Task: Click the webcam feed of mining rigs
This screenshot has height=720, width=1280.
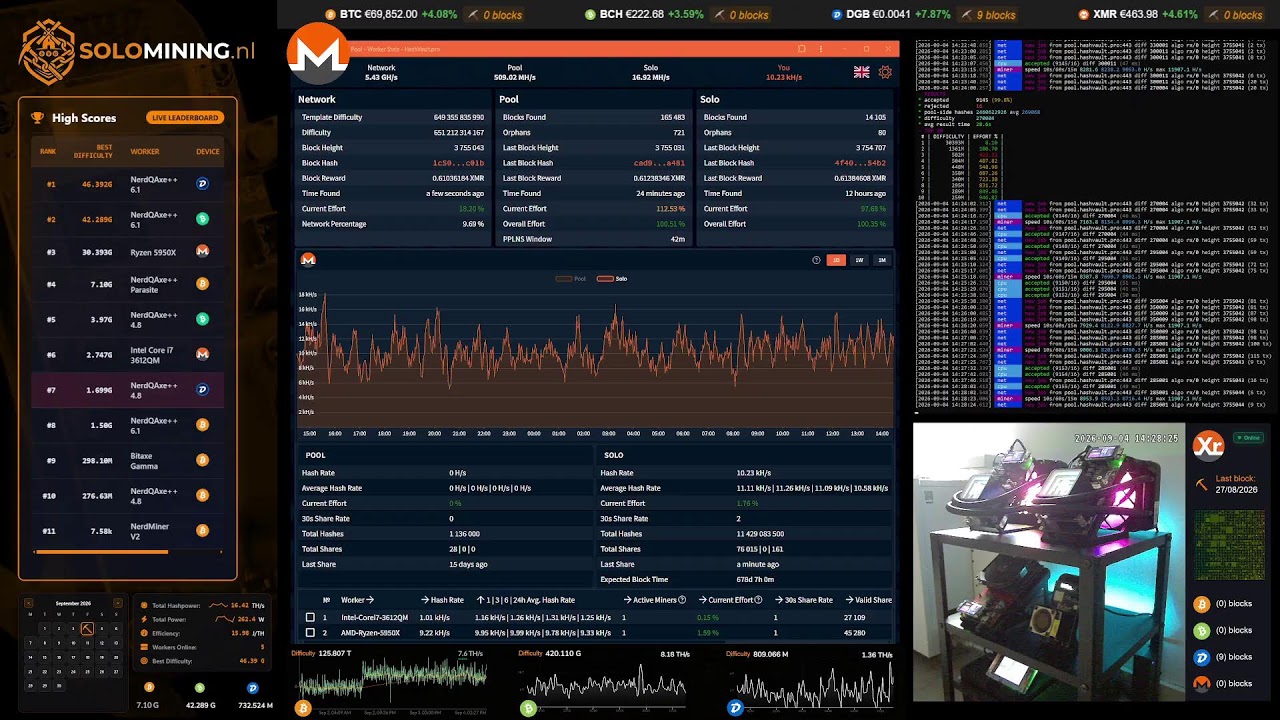Action: tap(1049, 562)
